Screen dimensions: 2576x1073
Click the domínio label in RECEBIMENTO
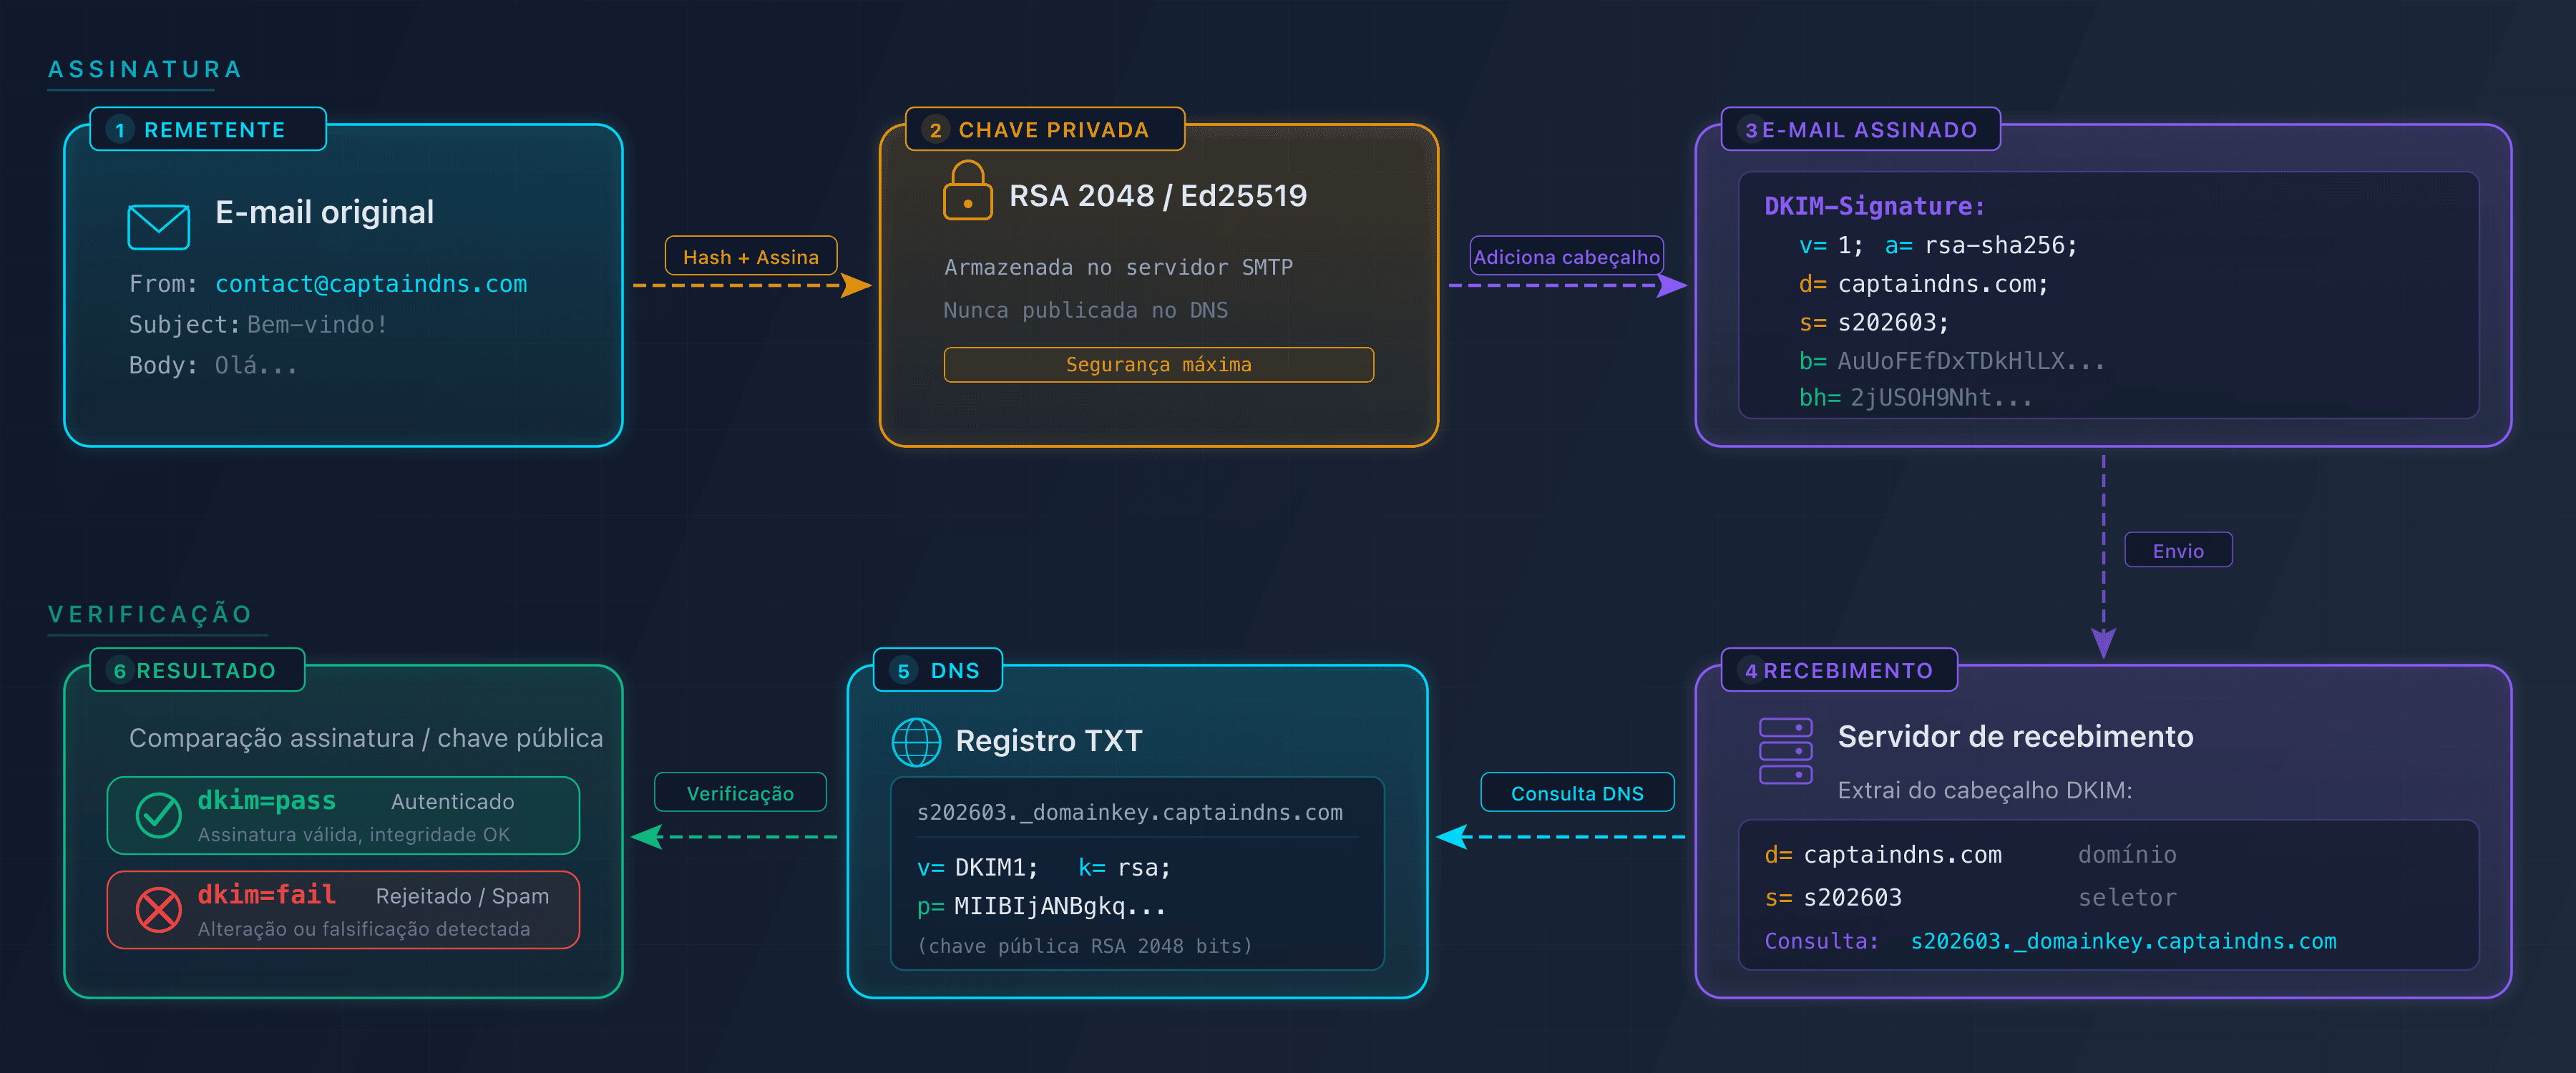click(x=2127, y=855)
